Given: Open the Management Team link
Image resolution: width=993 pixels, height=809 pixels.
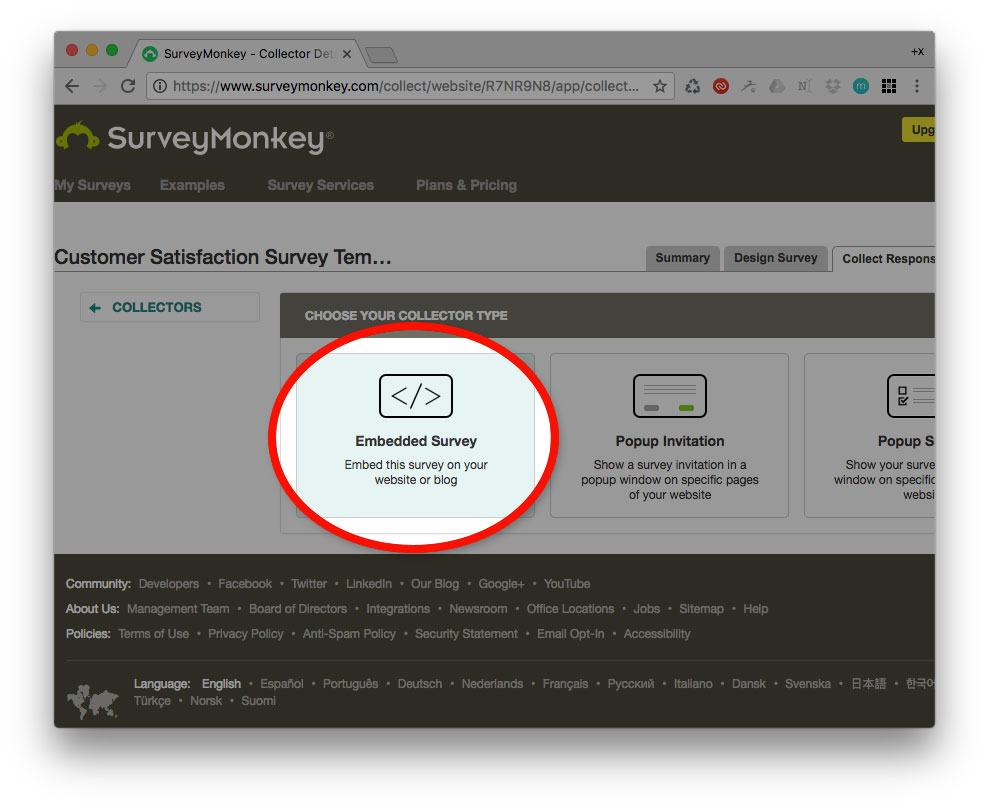Looking at the screenshot, I should [x=178, y=609].
